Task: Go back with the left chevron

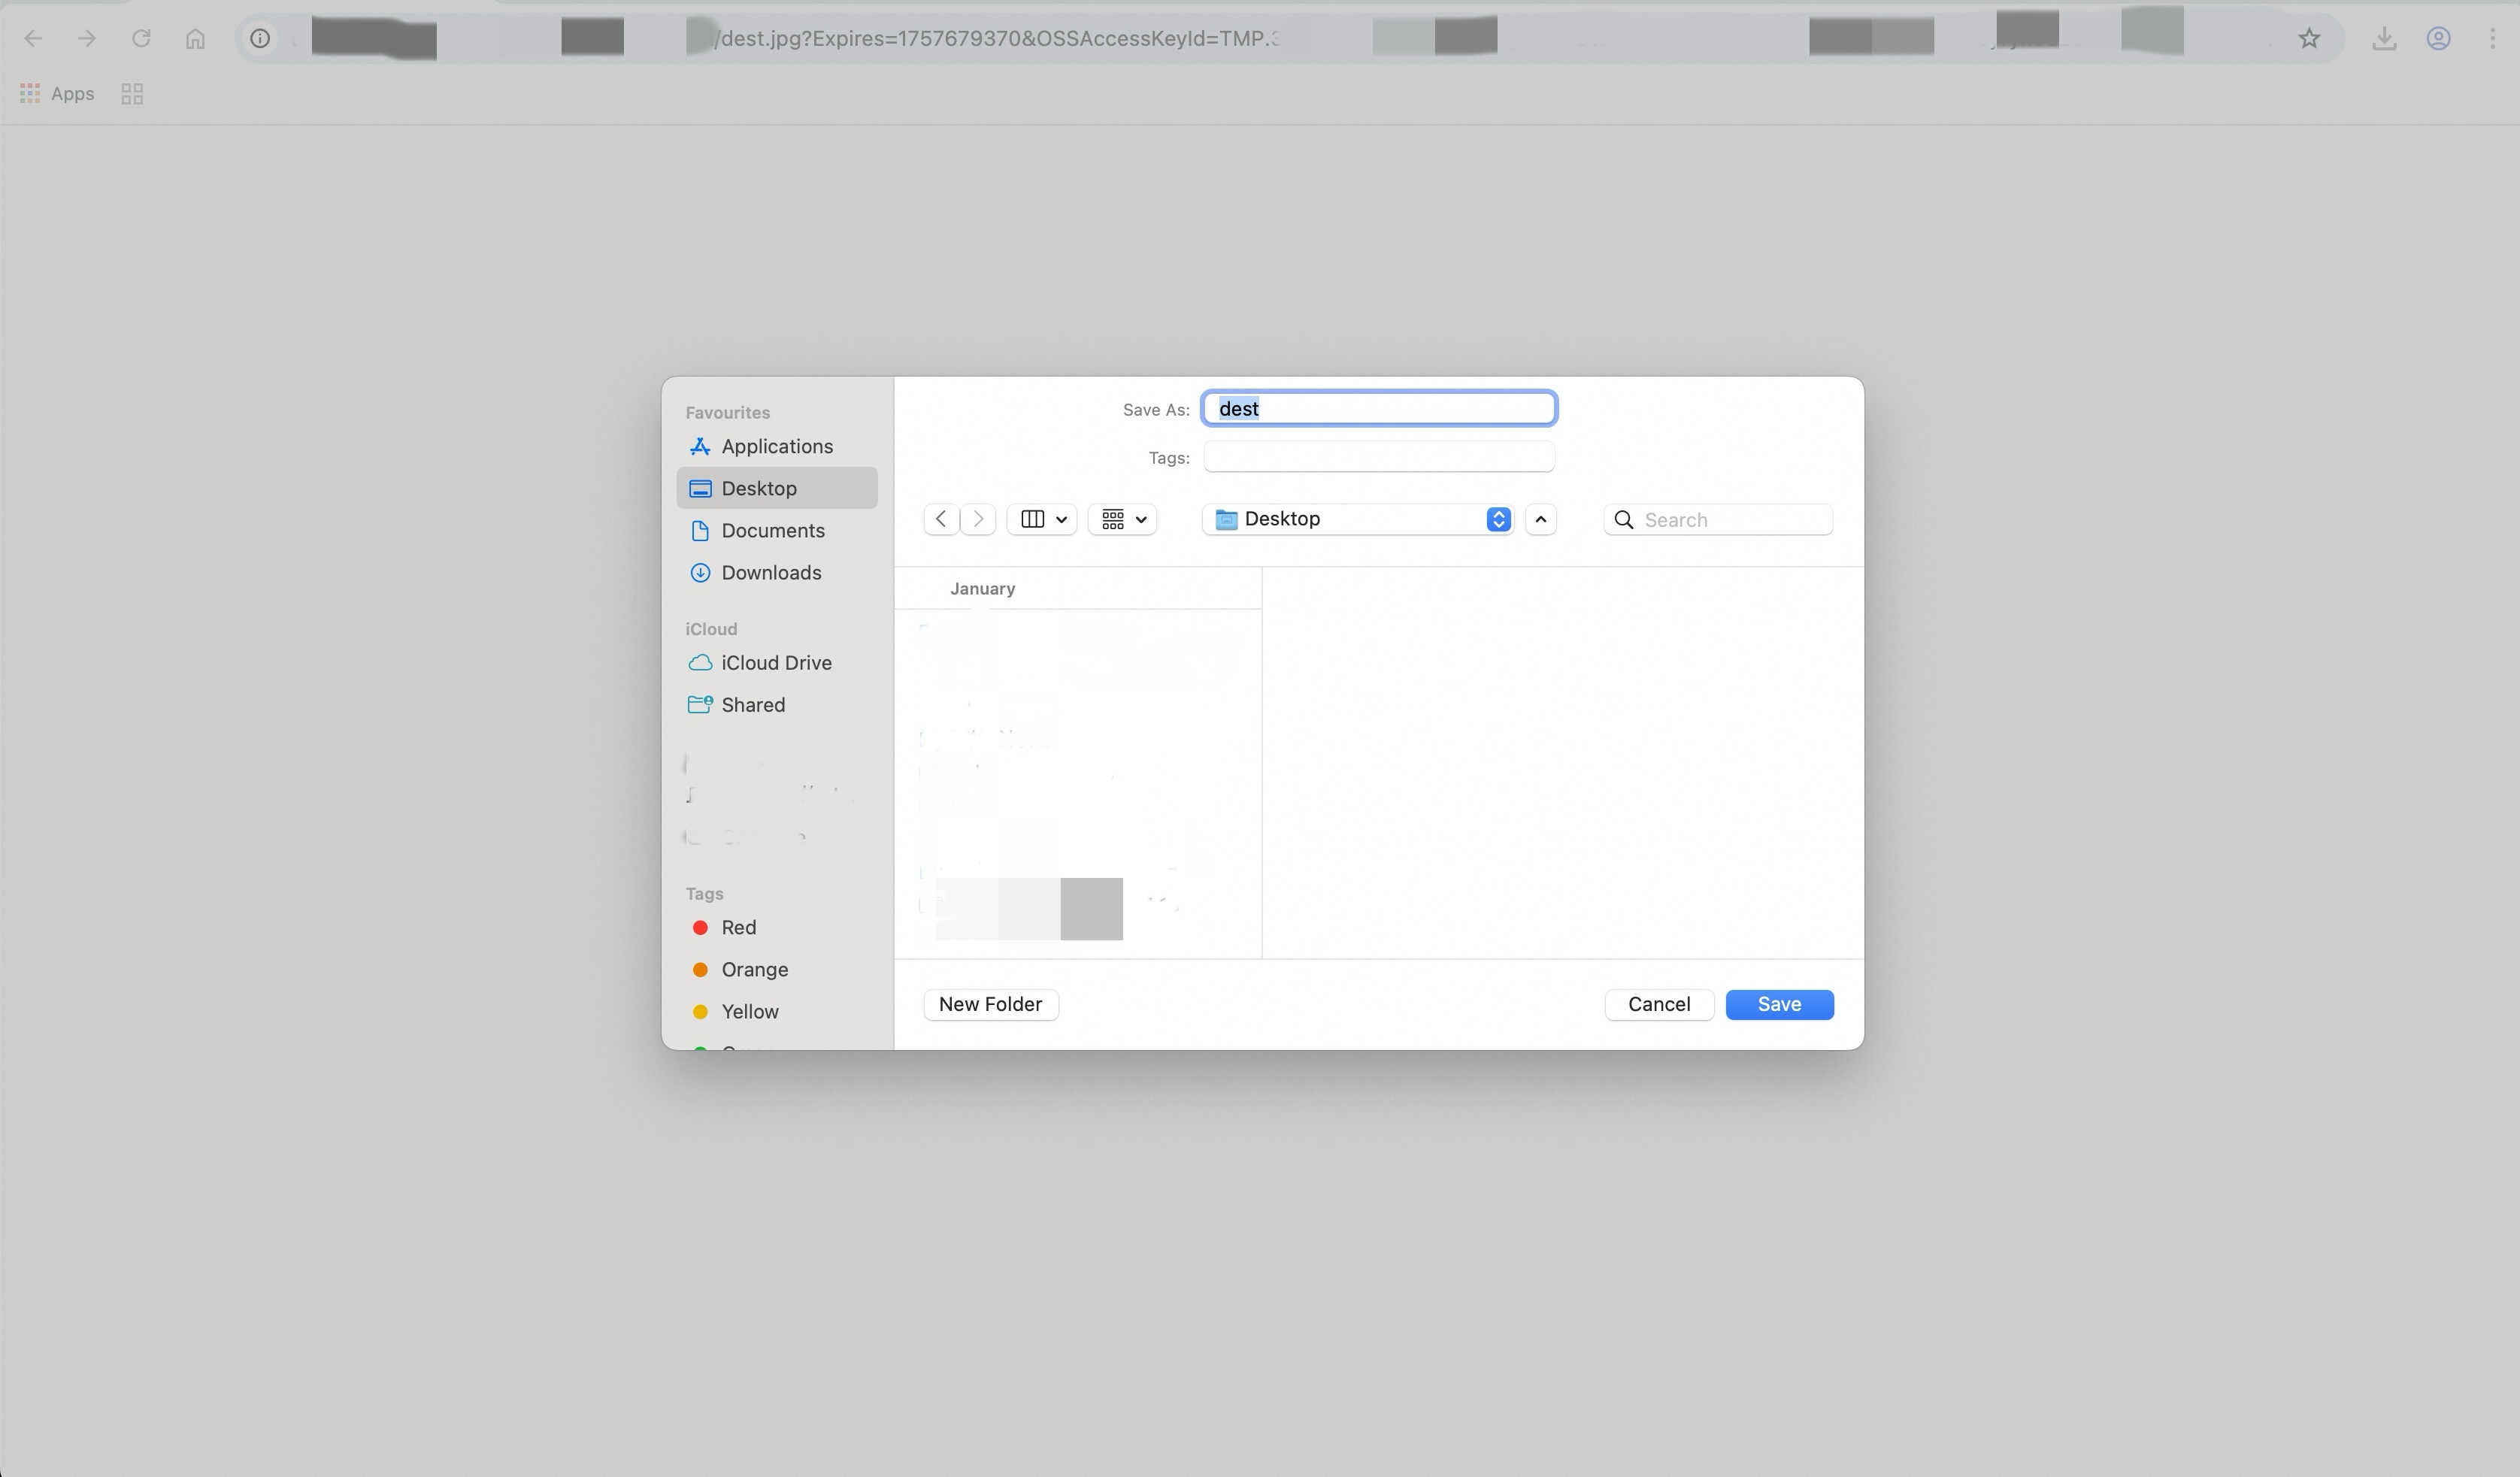Action: pos(941,519)
